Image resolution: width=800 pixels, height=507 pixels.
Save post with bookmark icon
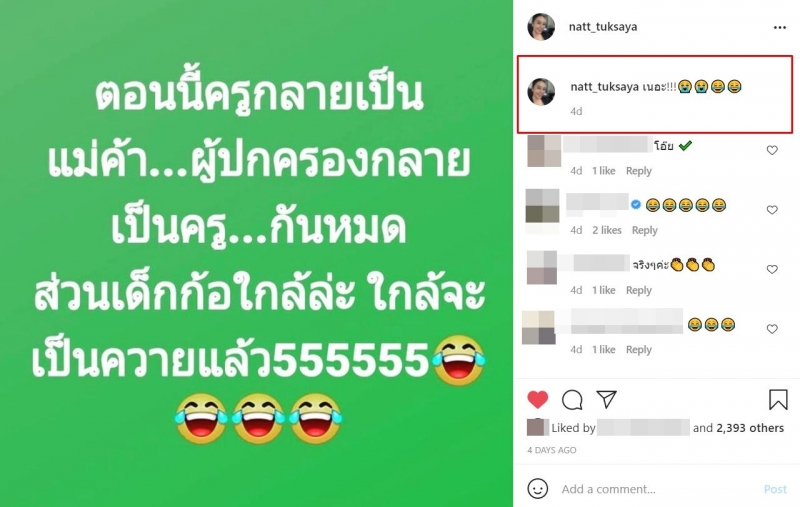[x=778, y=399]
